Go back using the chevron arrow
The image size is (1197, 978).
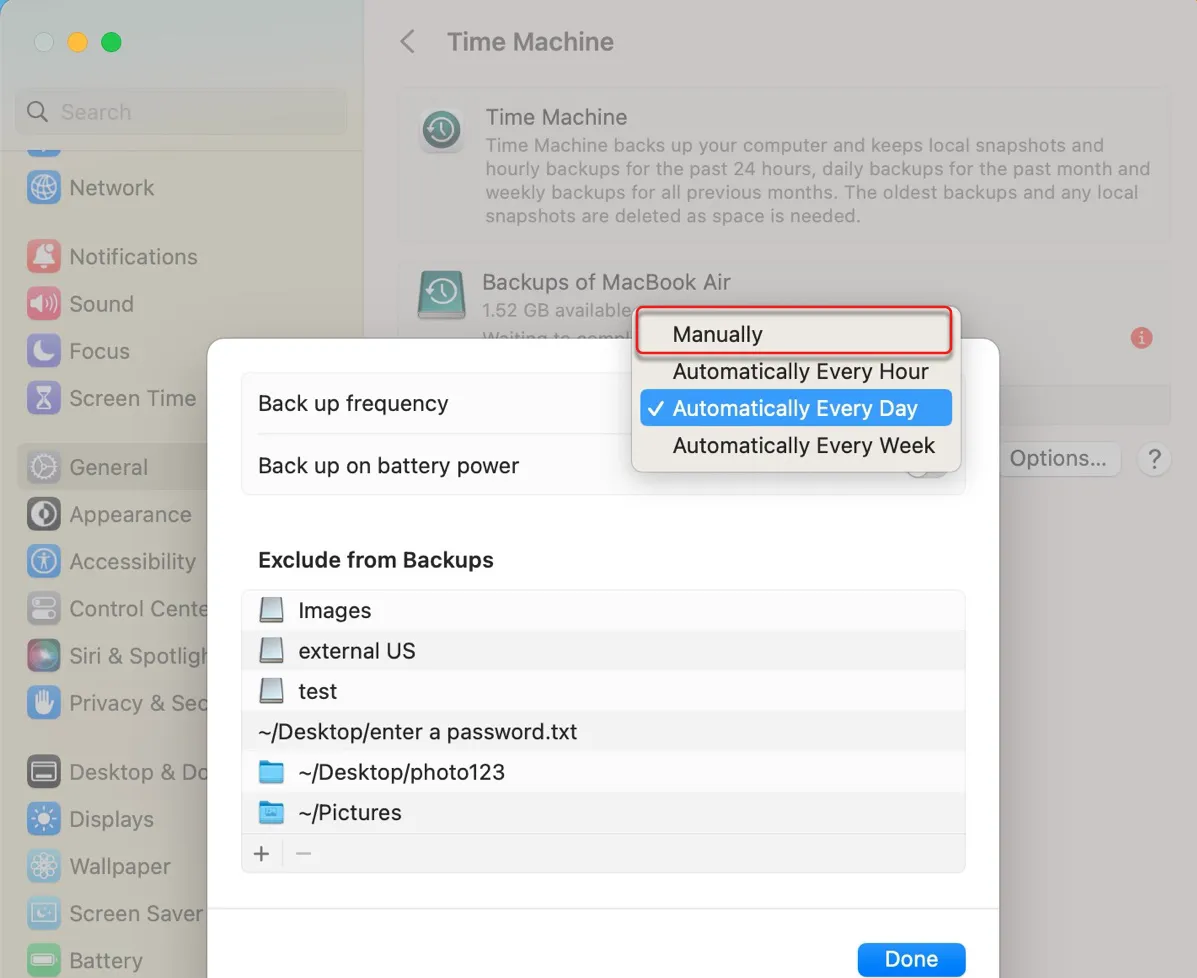click(x=408, y=41)
